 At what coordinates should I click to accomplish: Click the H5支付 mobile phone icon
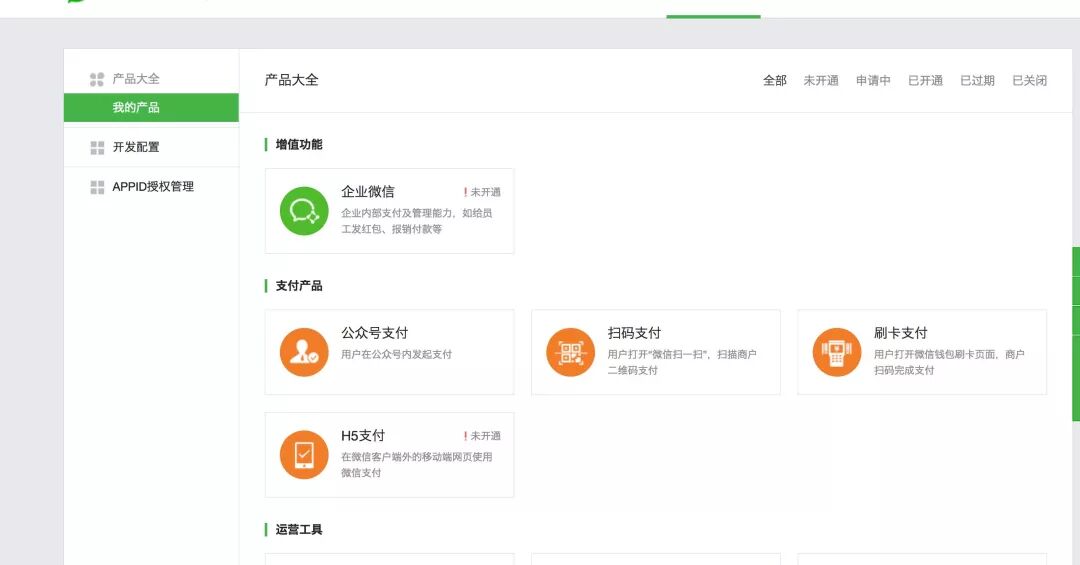tap(304, 455)
